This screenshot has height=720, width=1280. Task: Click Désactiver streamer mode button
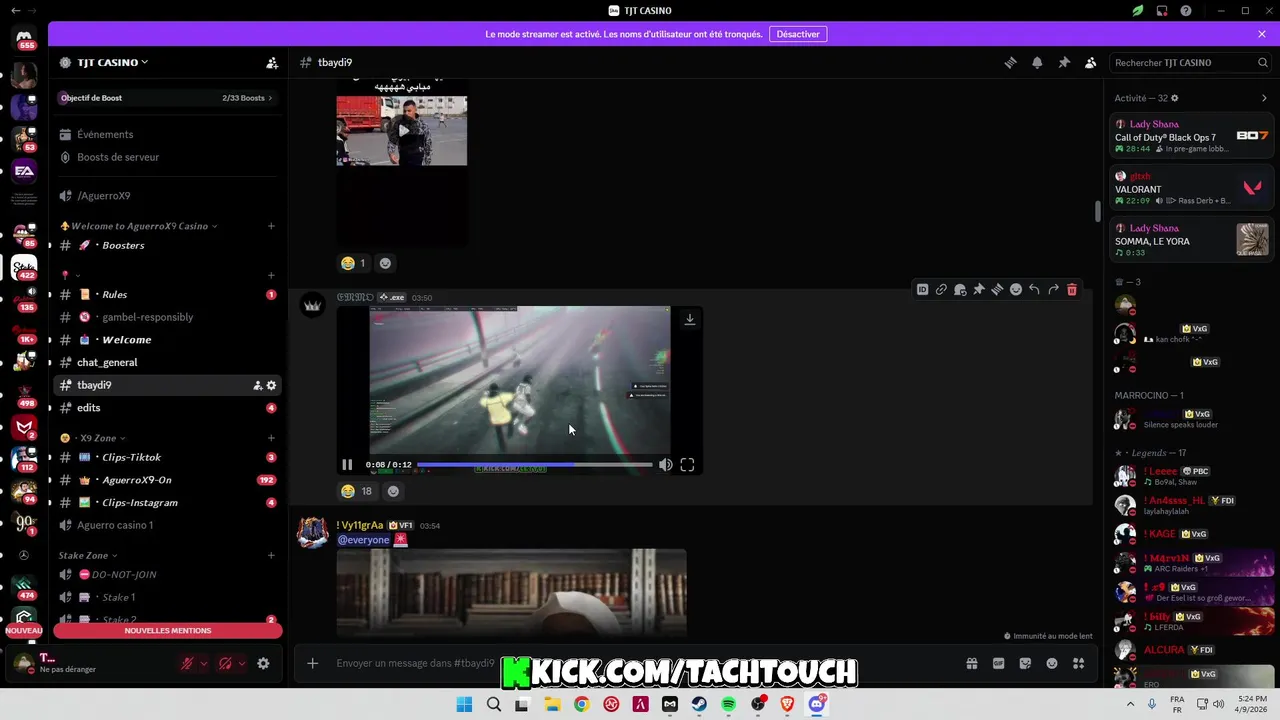point(798,34)
